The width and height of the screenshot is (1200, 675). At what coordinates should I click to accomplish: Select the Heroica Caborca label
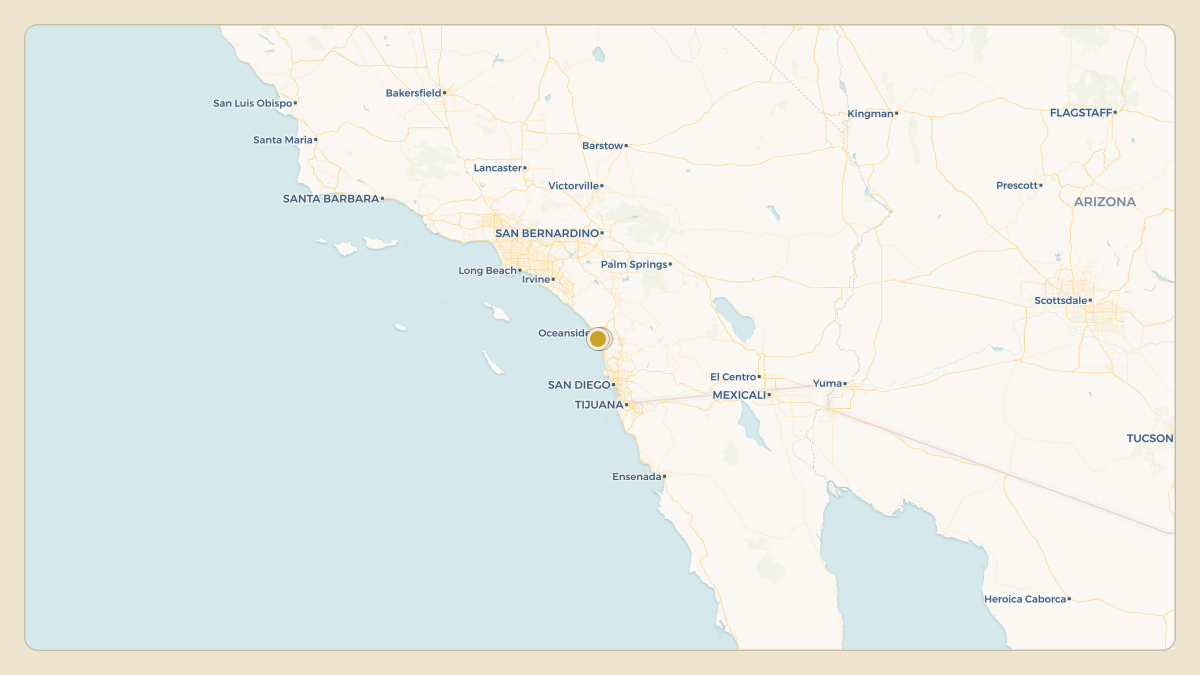point(1025,599)
